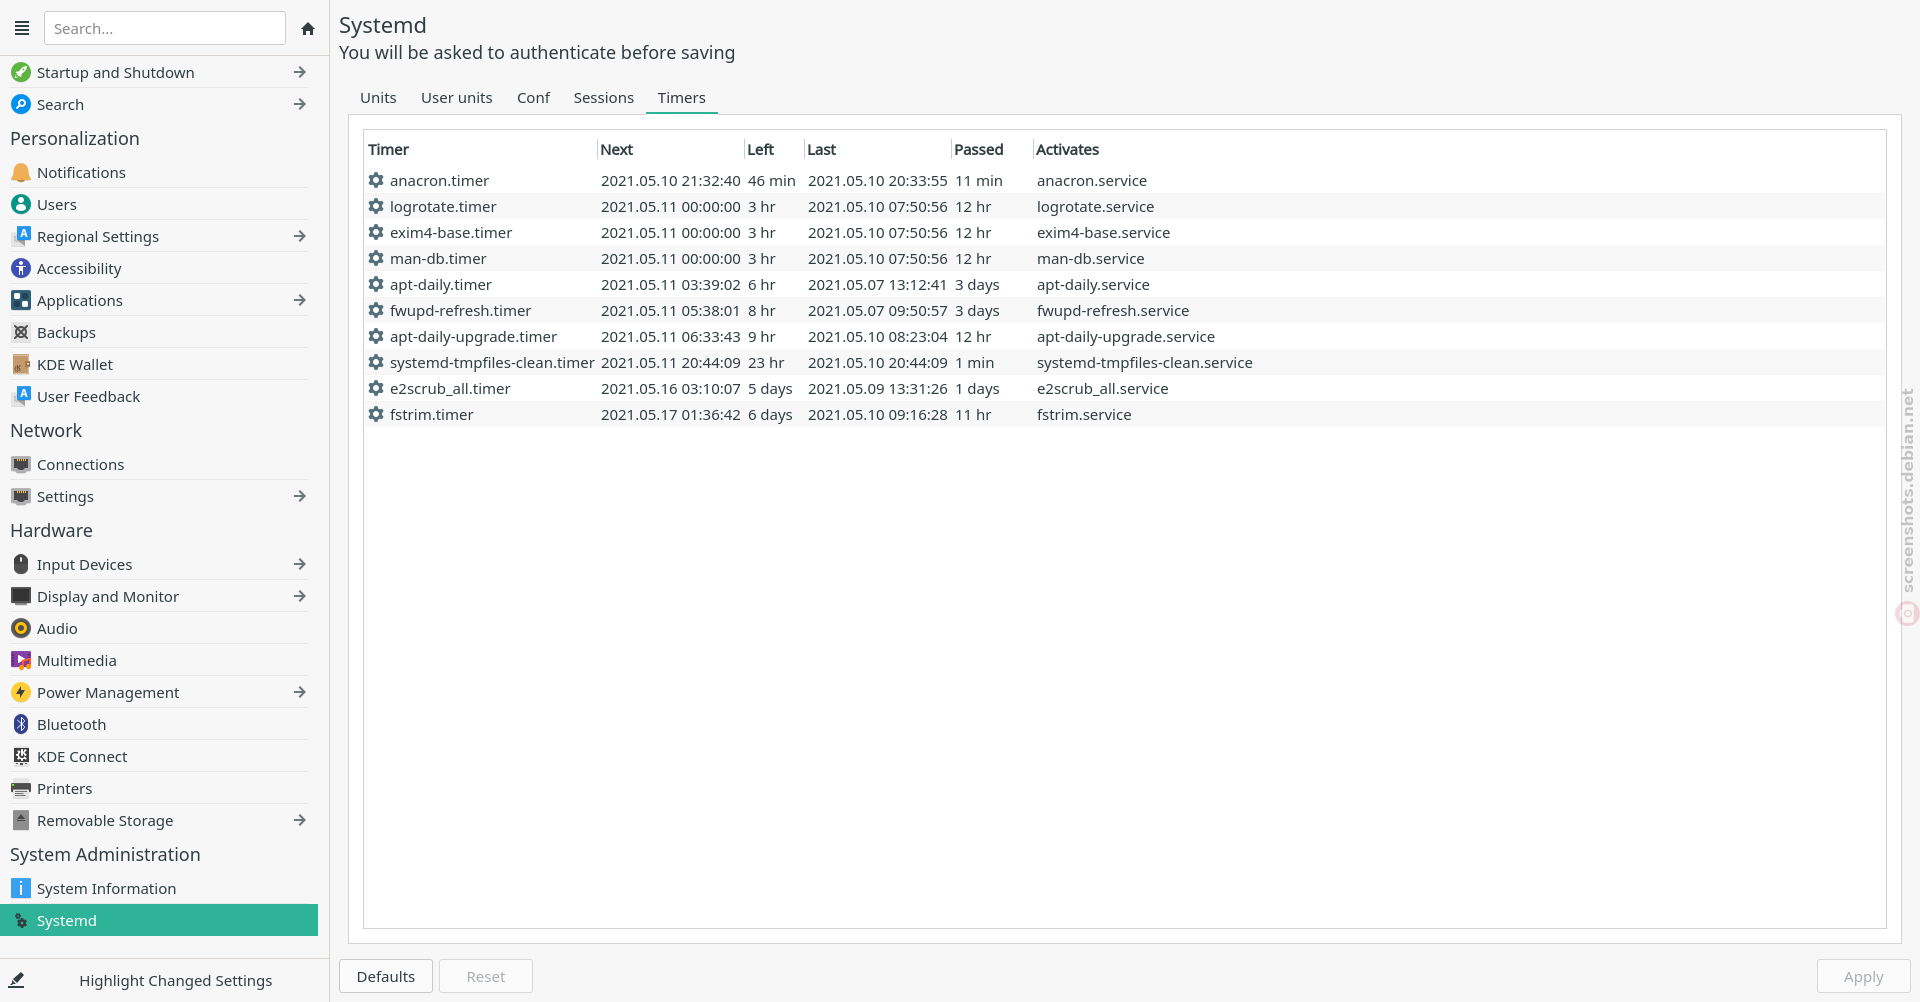Select the exim4-base.timer row

(1125, 232)
